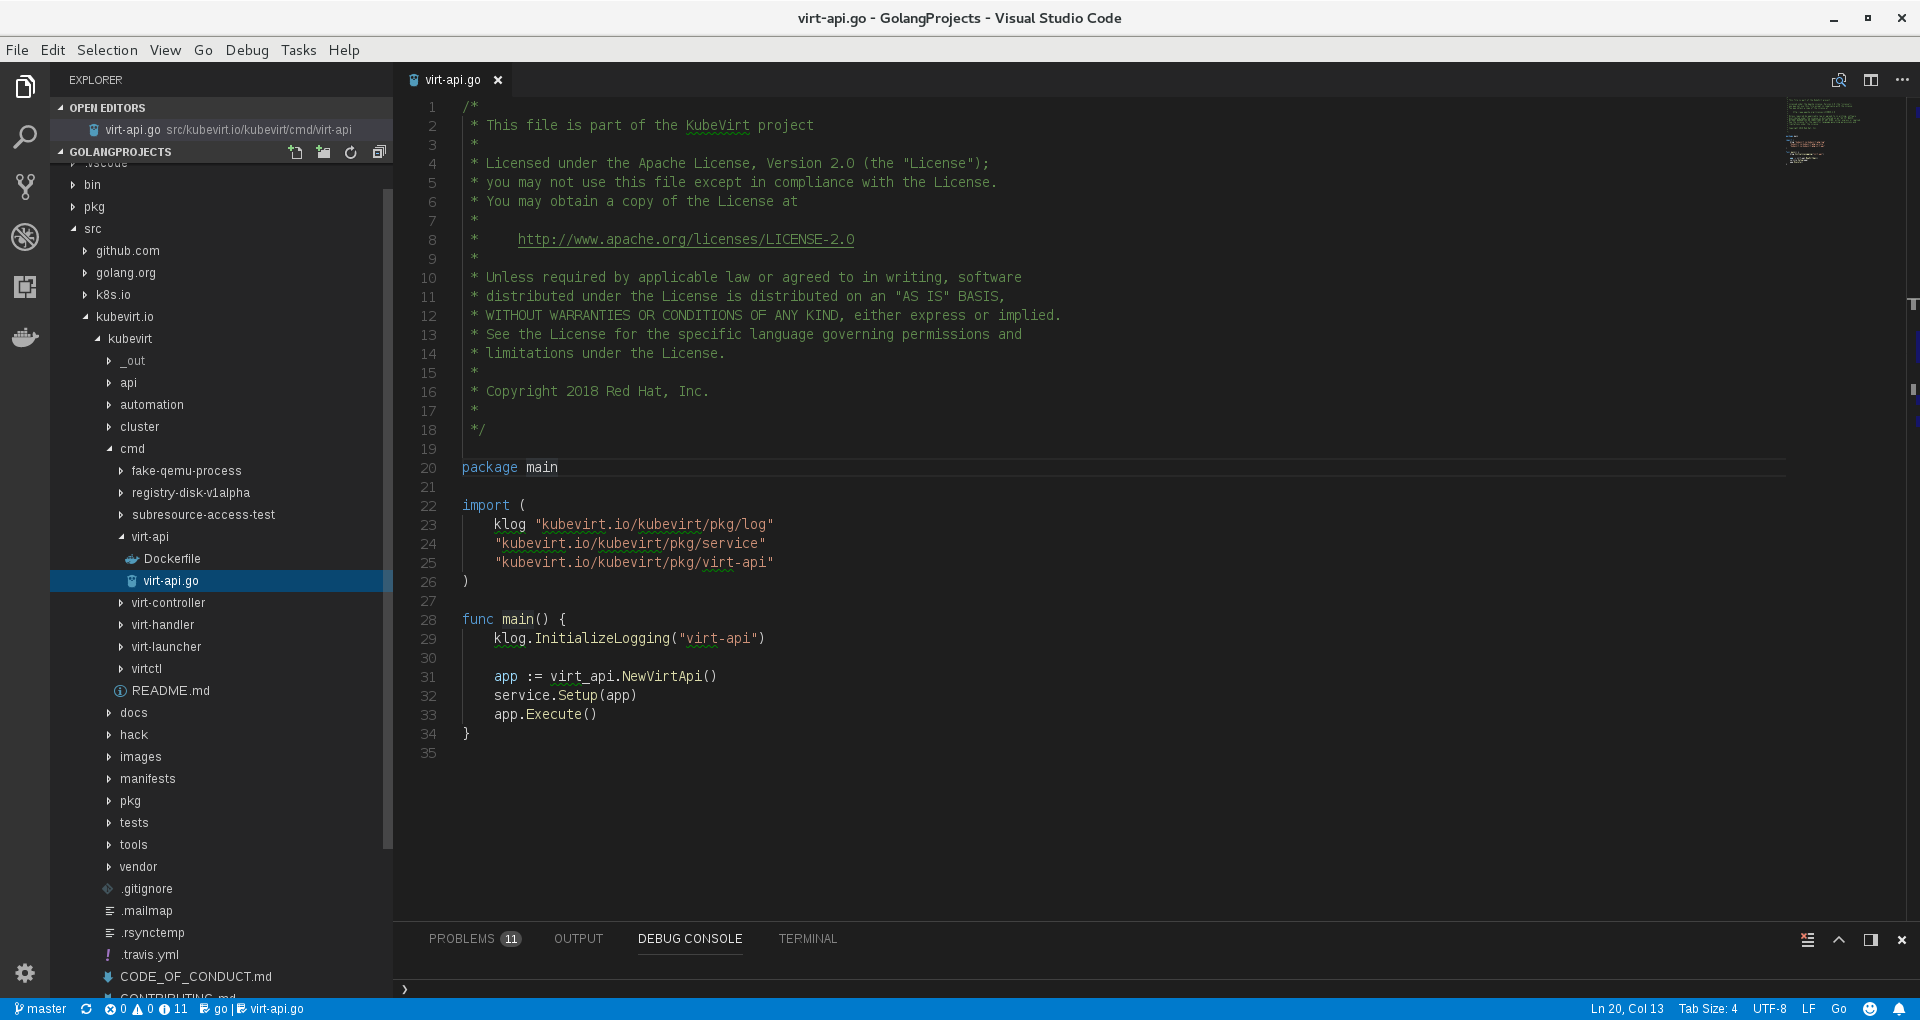Maximize the panel with the chevron icon

pyautogui.click(x=1838, y=940)
